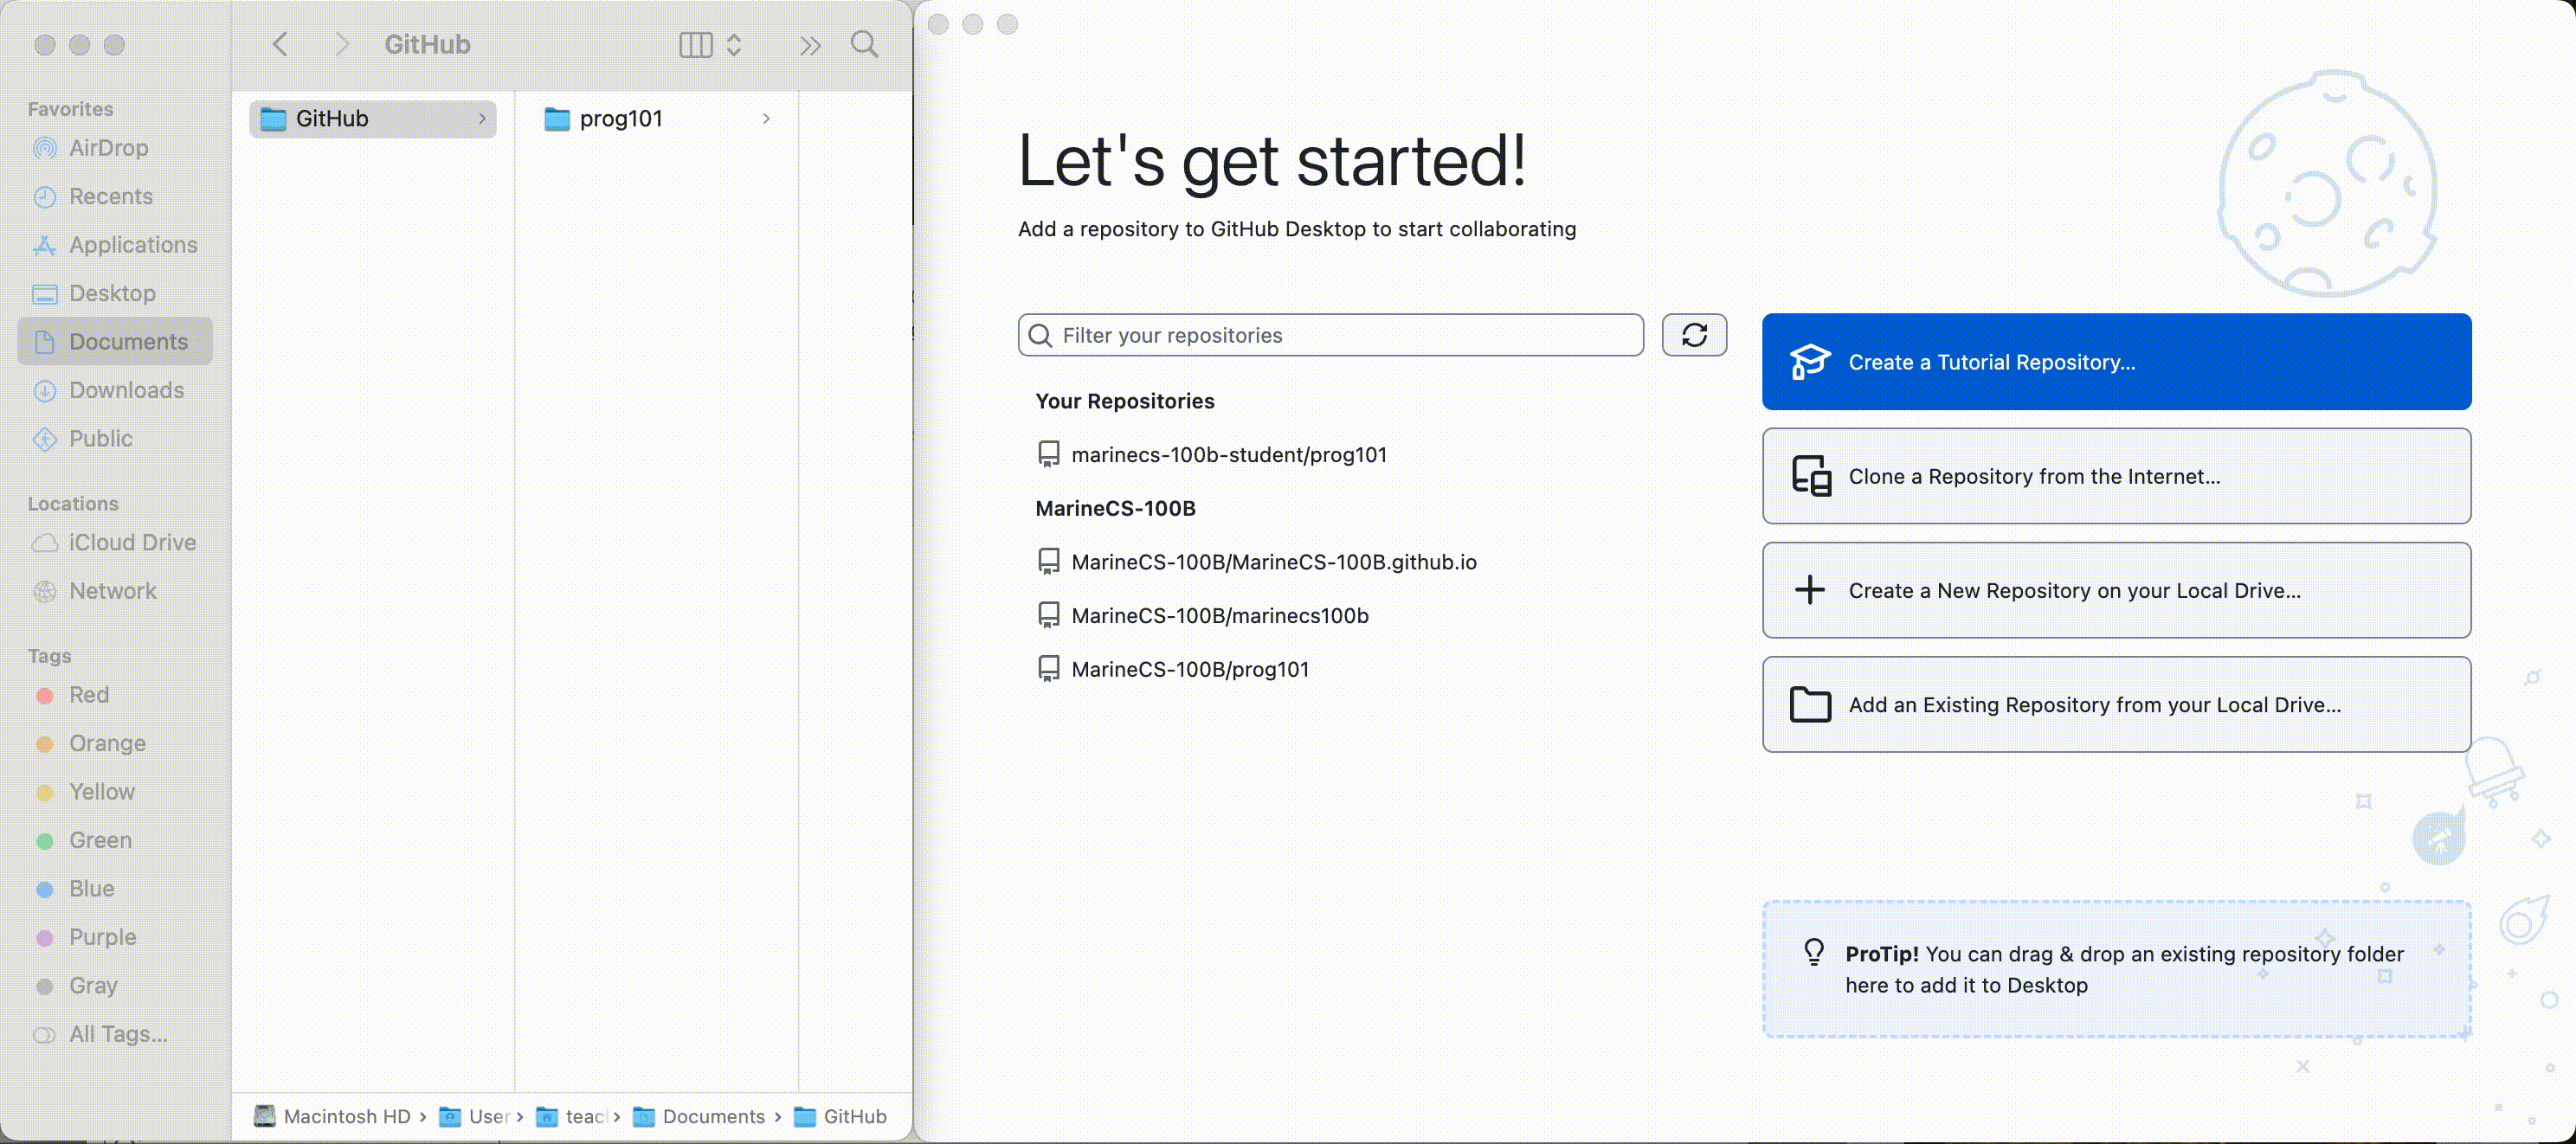The image size is (2576, 1144).
Task: Filter by Red tag
Action: pos(115,695)
